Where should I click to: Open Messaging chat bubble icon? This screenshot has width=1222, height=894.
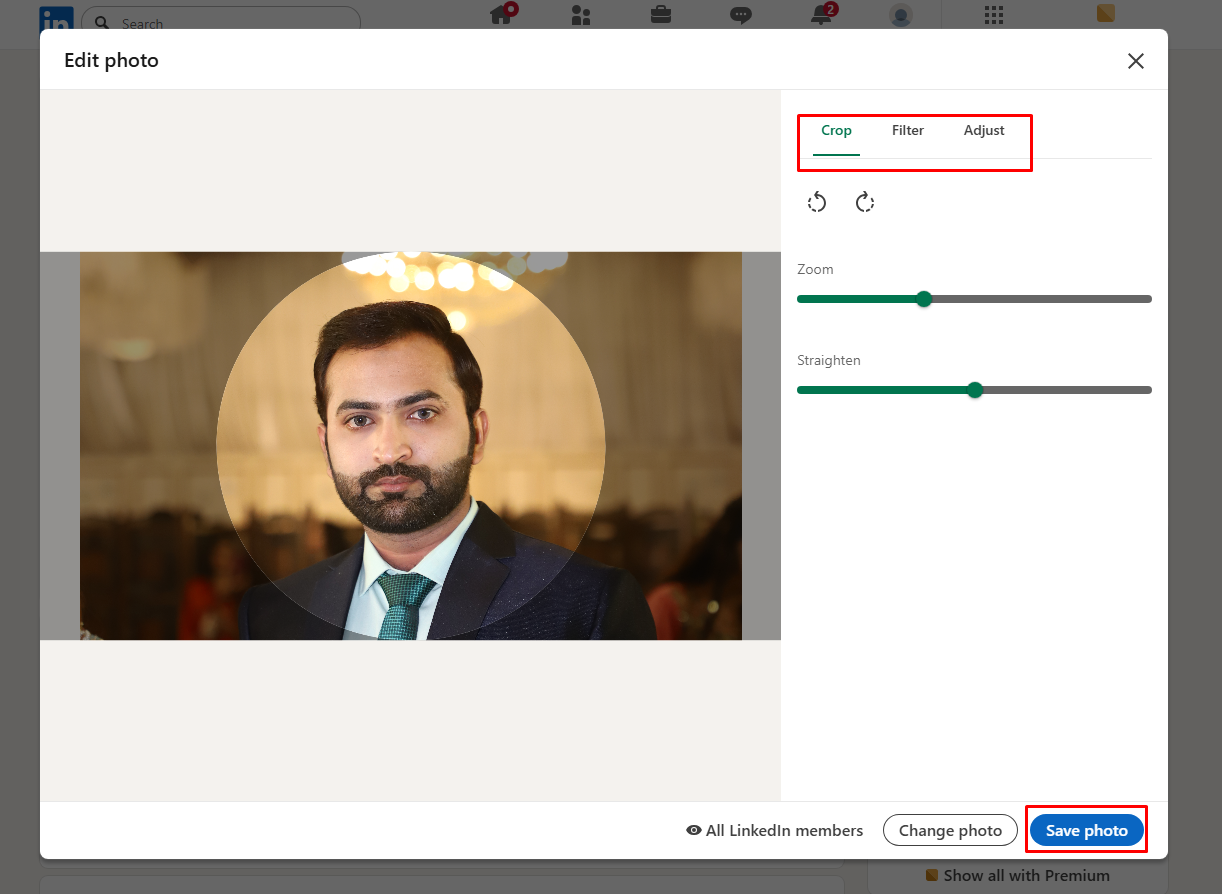point(741,15)
